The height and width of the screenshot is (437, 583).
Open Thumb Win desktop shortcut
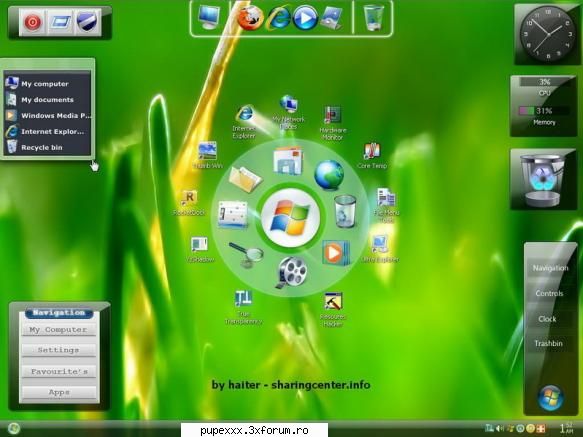tap(207, 155)
